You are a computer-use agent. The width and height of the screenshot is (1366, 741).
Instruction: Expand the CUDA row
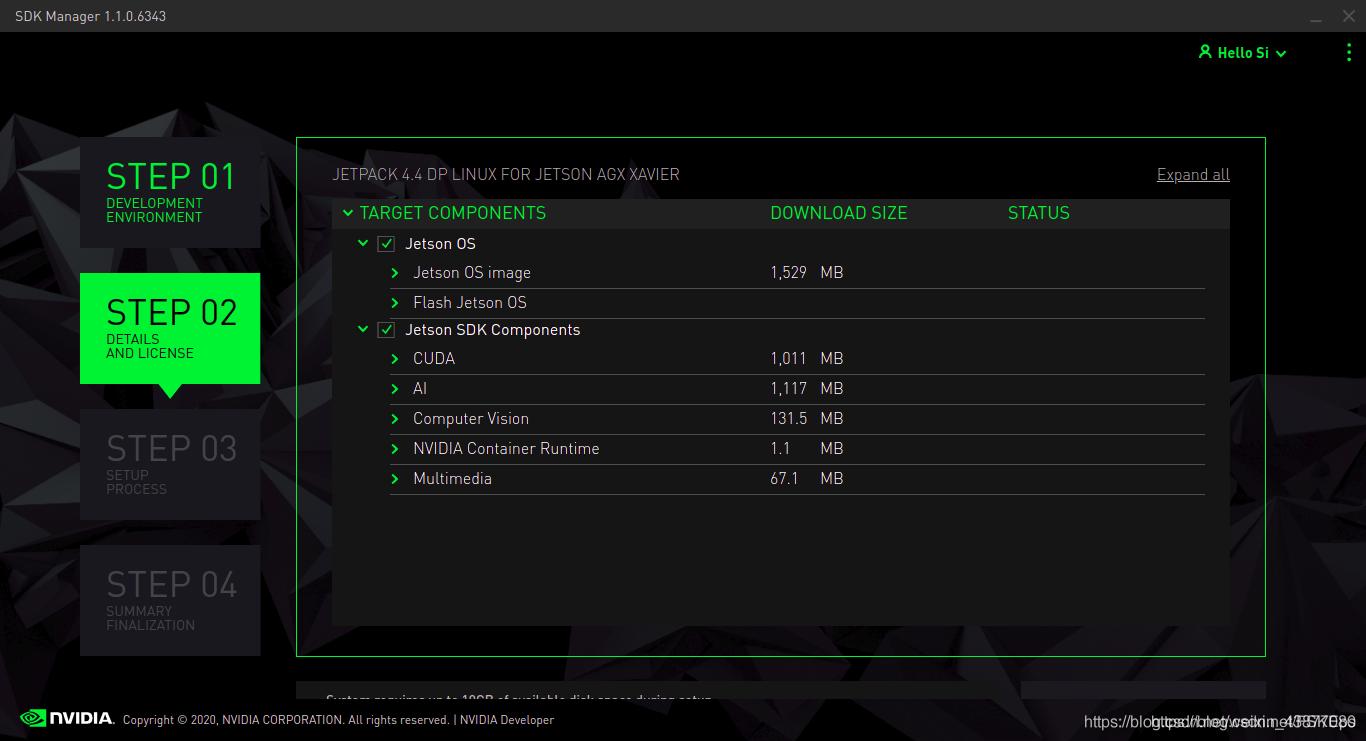(x=395, y=359)
